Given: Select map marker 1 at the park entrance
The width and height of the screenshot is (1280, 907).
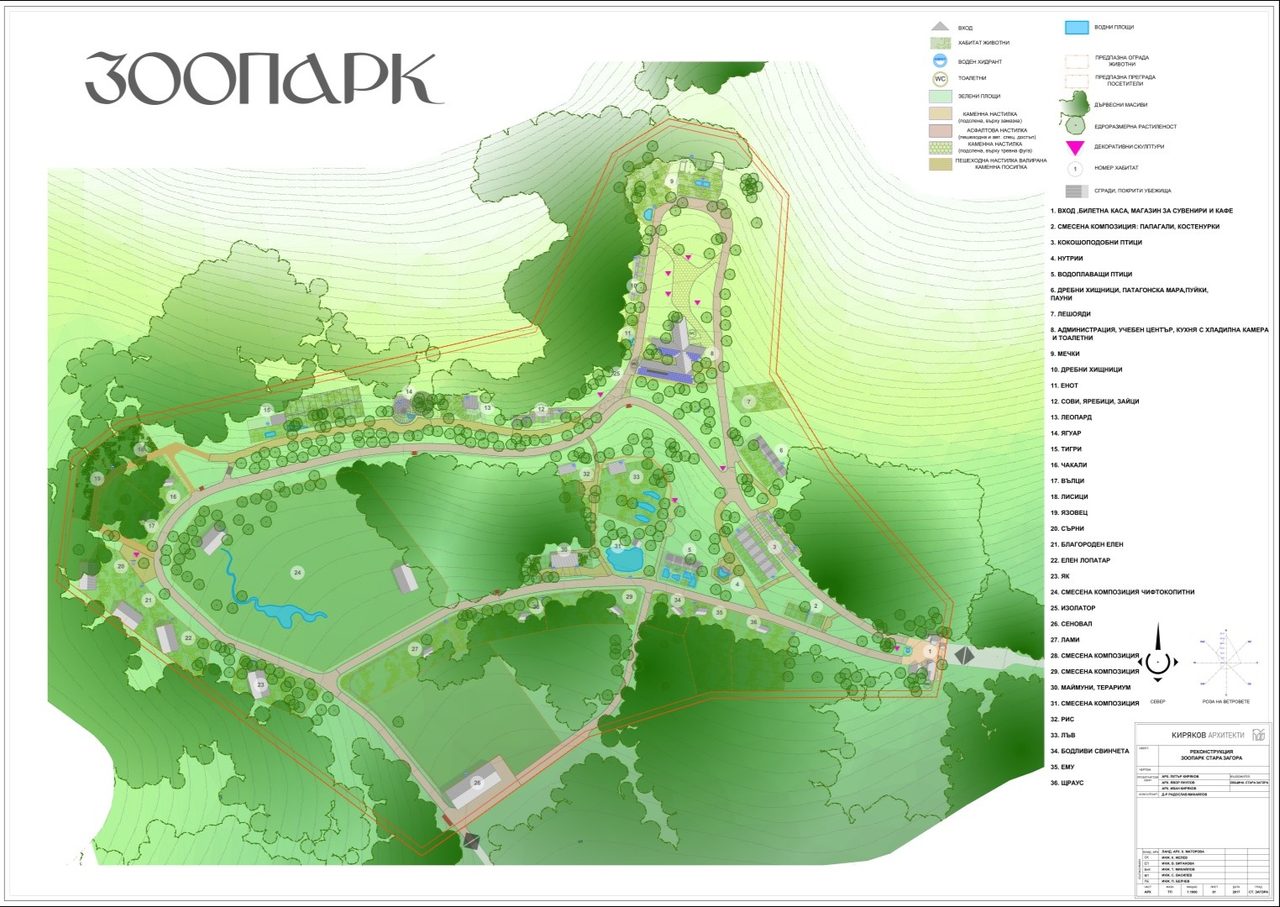Looking at the screenshot, I should click(930, 652).
